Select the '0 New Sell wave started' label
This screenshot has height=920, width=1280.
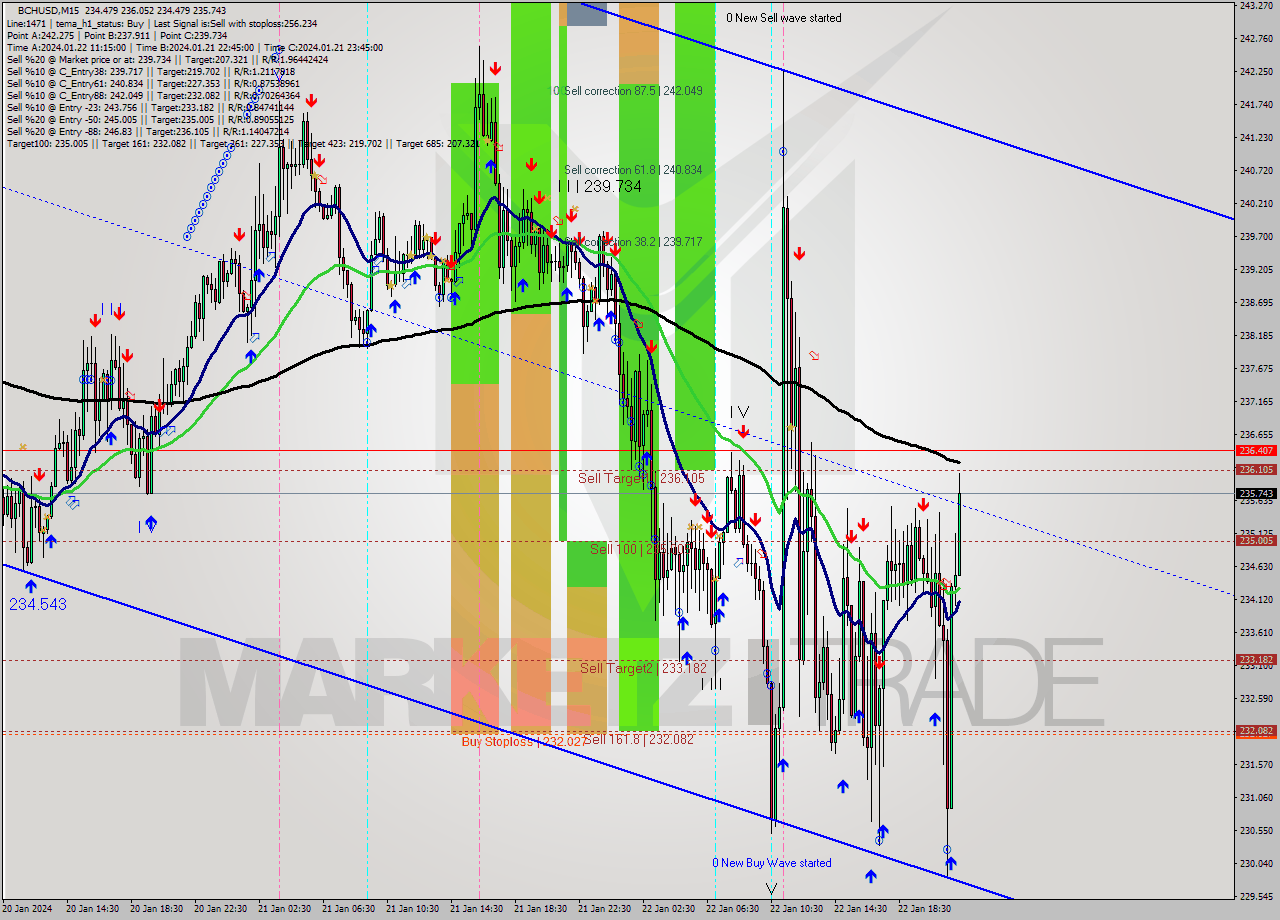point(784,18)
